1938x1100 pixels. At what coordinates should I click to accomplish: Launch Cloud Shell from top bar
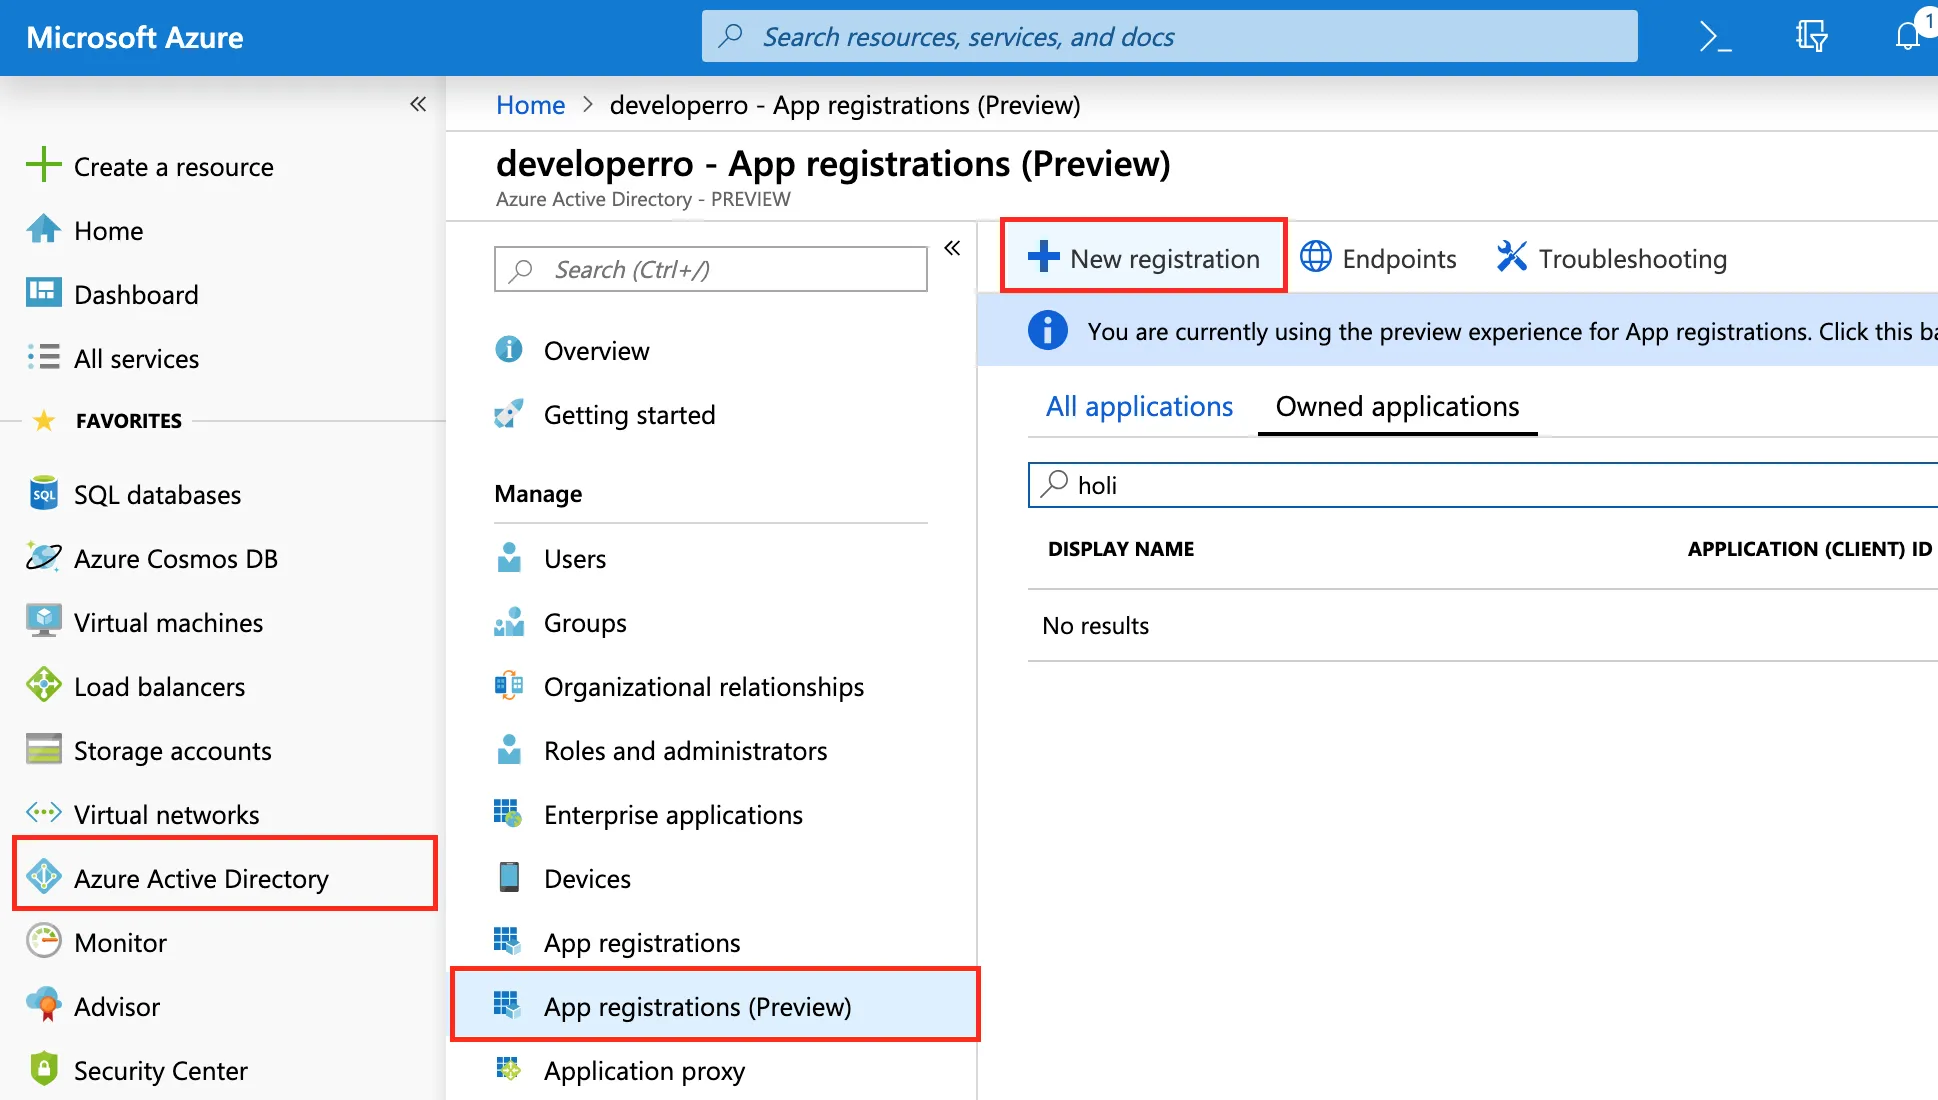(x=1714, y=36)
